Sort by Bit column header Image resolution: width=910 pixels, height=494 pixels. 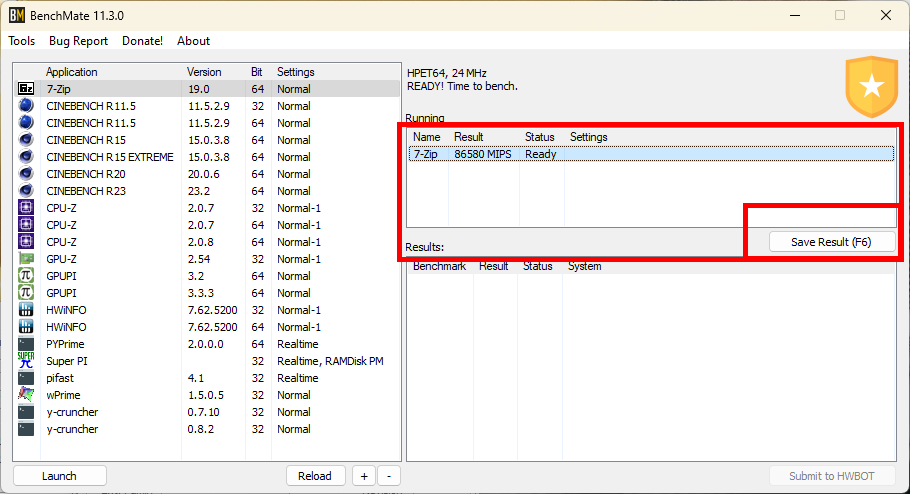[x=257, y=72]
